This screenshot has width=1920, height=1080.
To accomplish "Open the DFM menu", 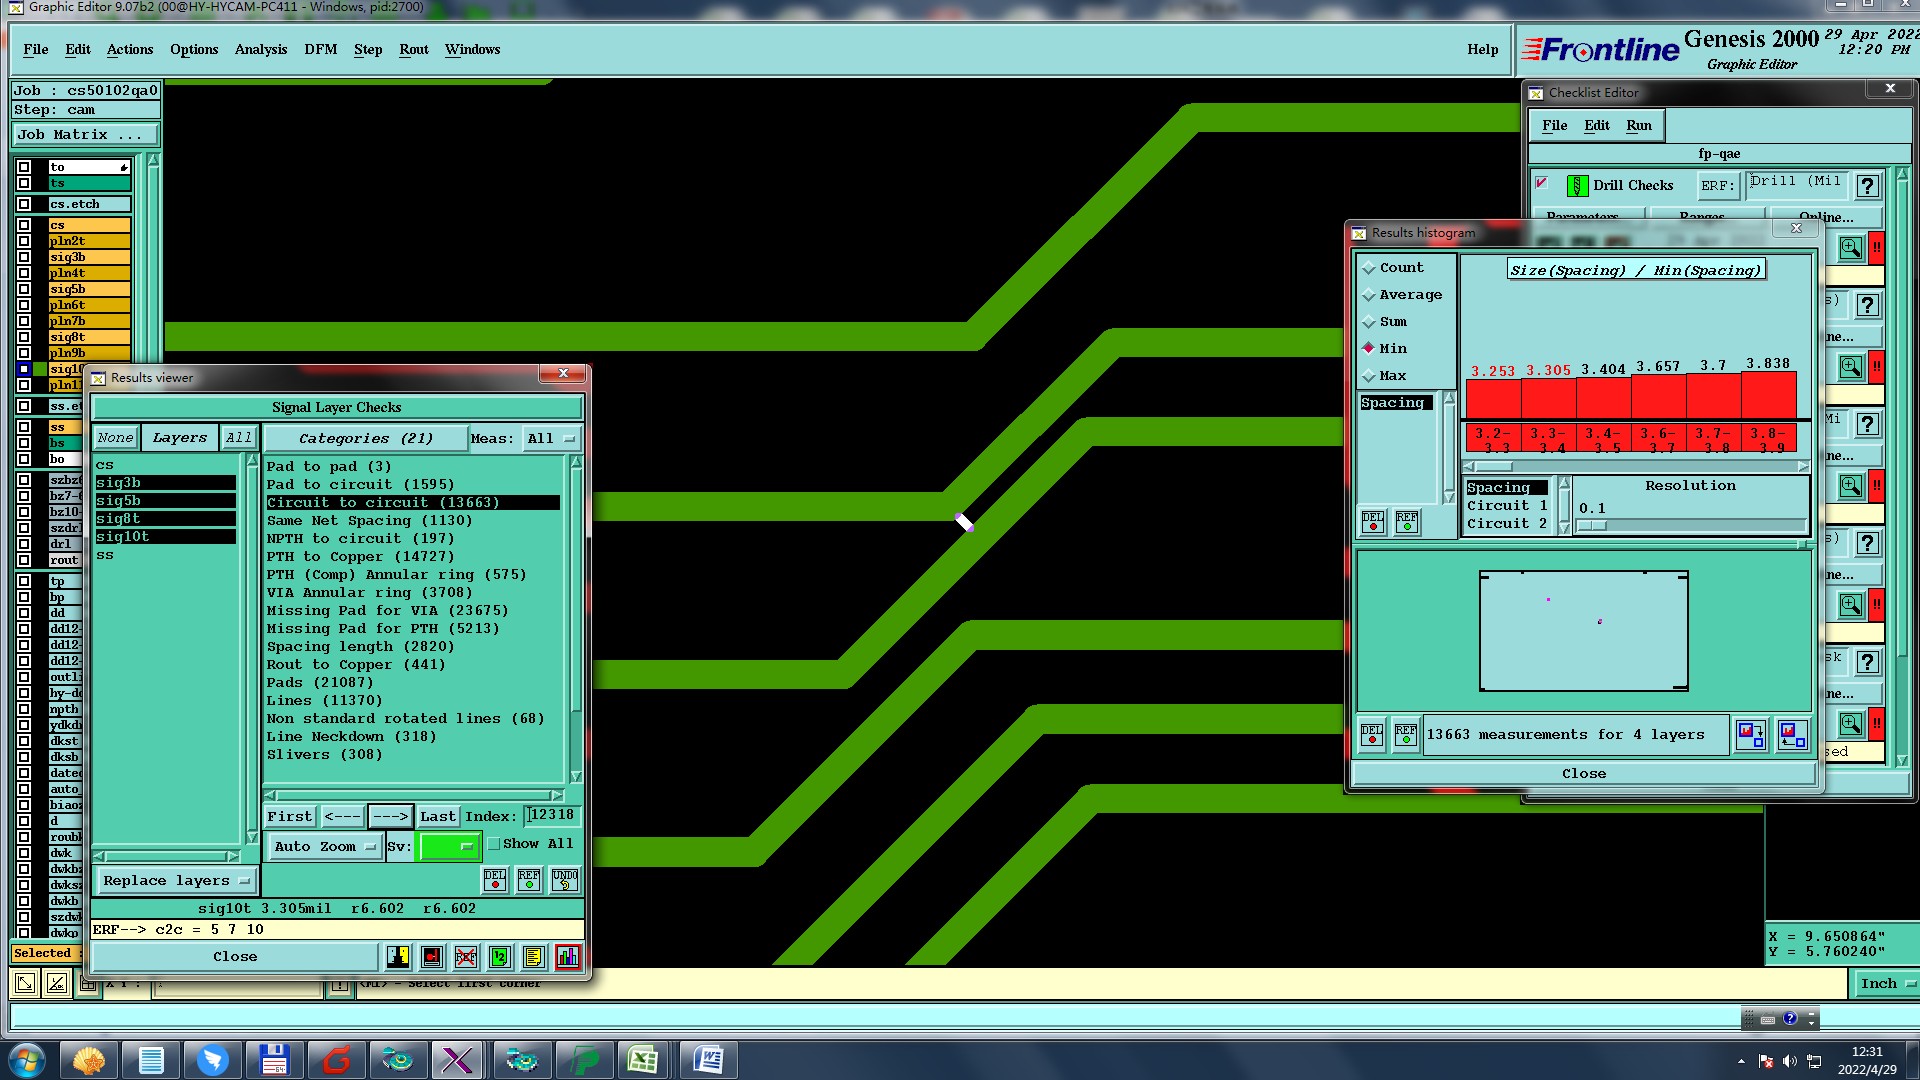I will click(320, 49).
